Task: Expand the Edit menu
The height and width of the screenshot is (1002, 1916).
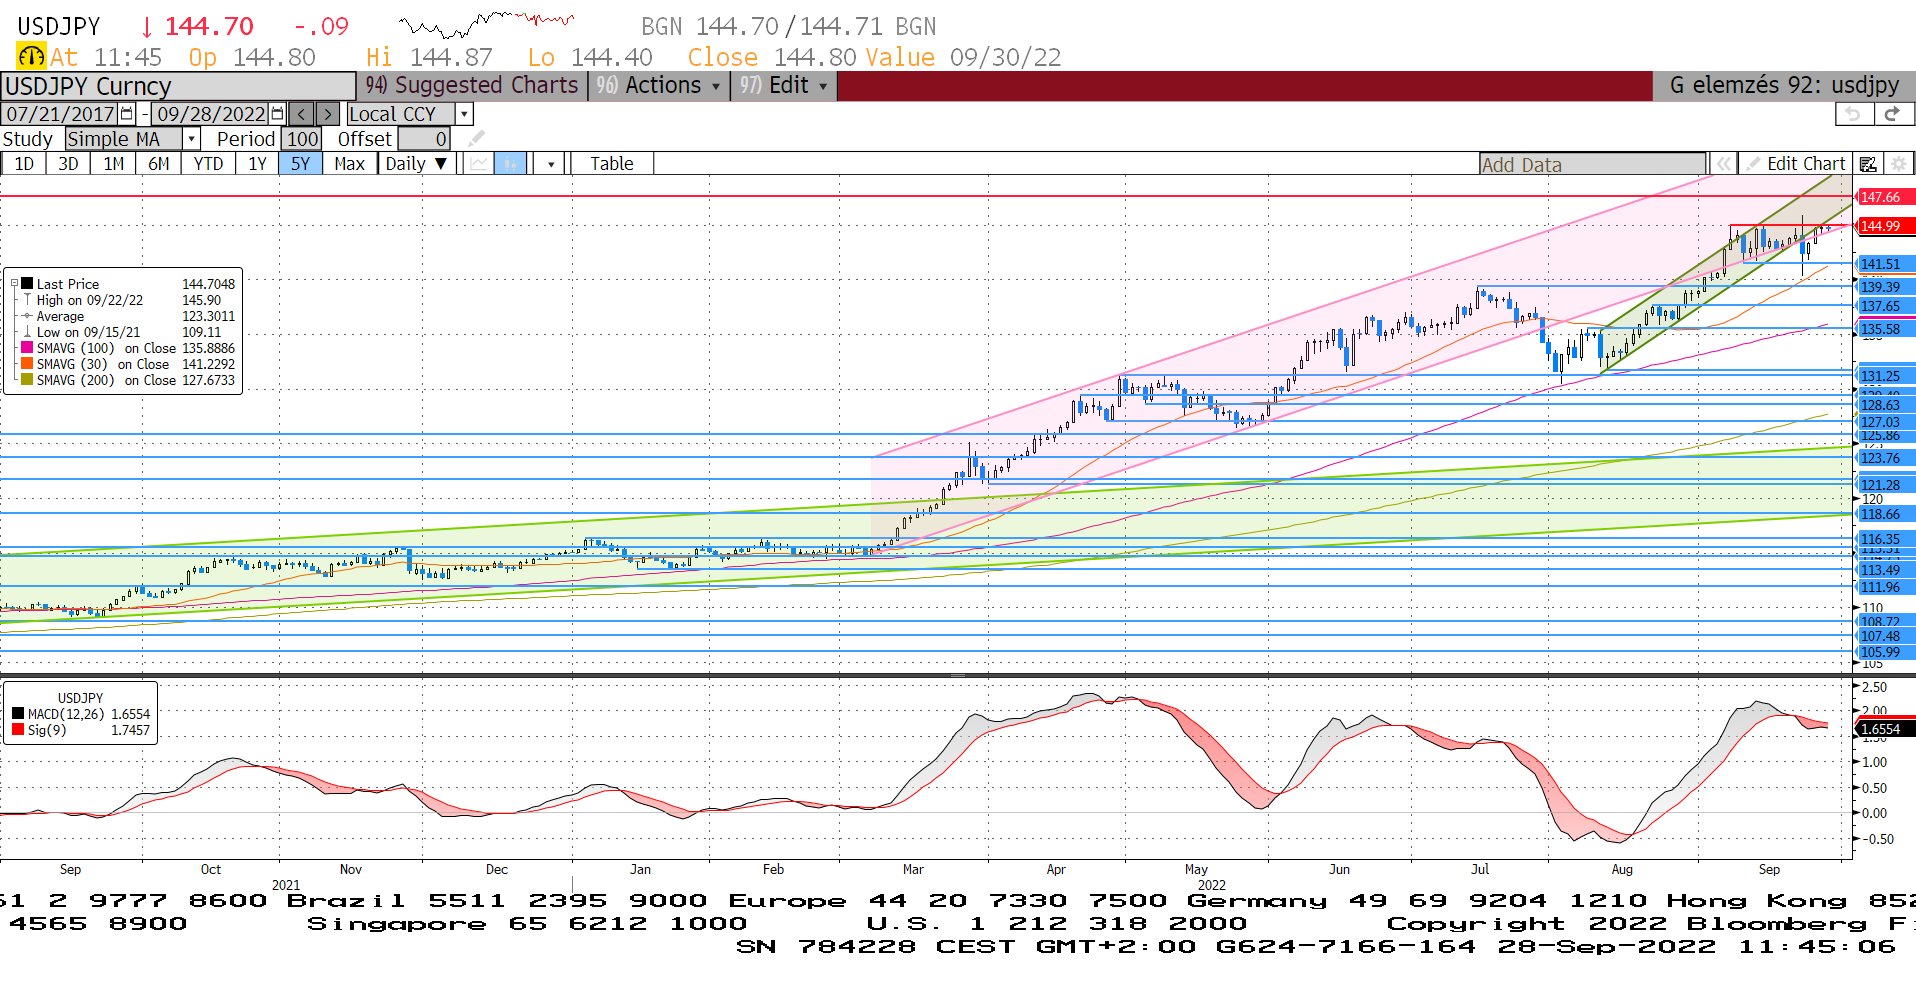Action: tap(783, 86)
